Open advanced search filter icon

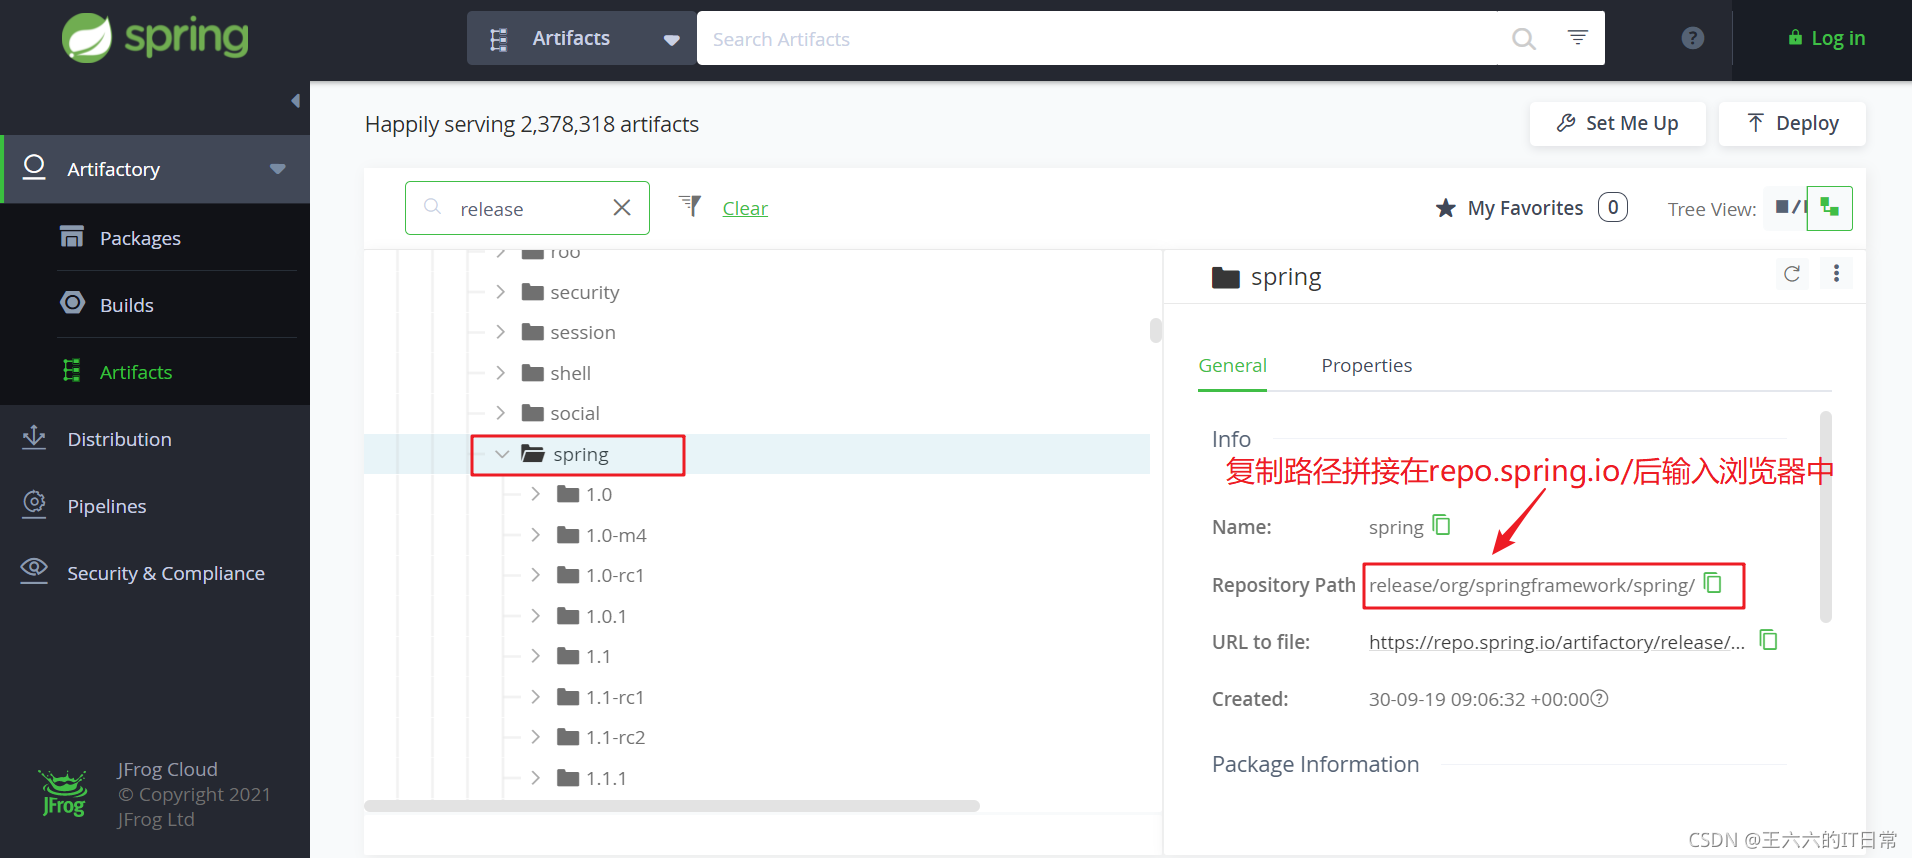(1577, 37)
